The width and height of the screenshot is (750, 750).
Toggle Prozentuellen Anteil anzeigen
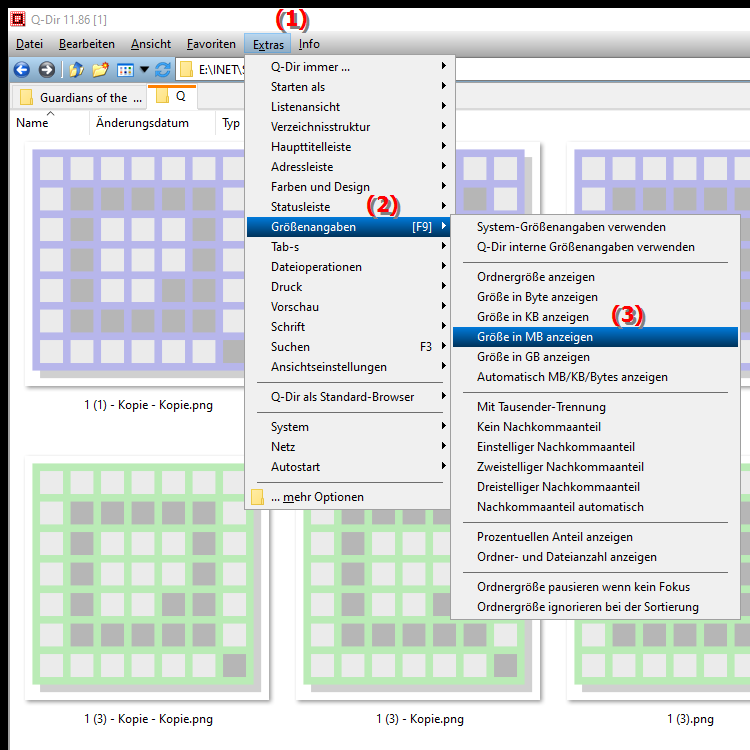pyautogui.click(x=595, y=537)
